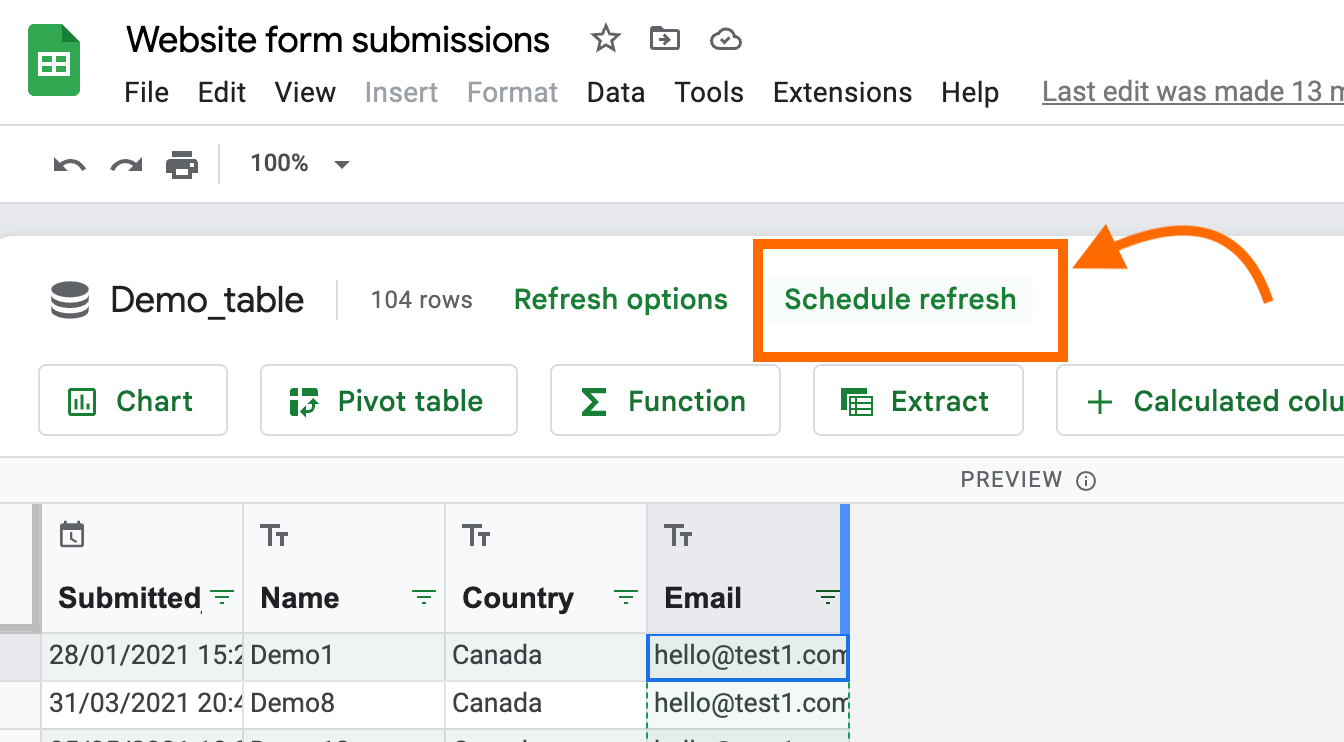Open the filter on the Email column
This screenshot has width=1344, height=742.
[x=827, y=596]
